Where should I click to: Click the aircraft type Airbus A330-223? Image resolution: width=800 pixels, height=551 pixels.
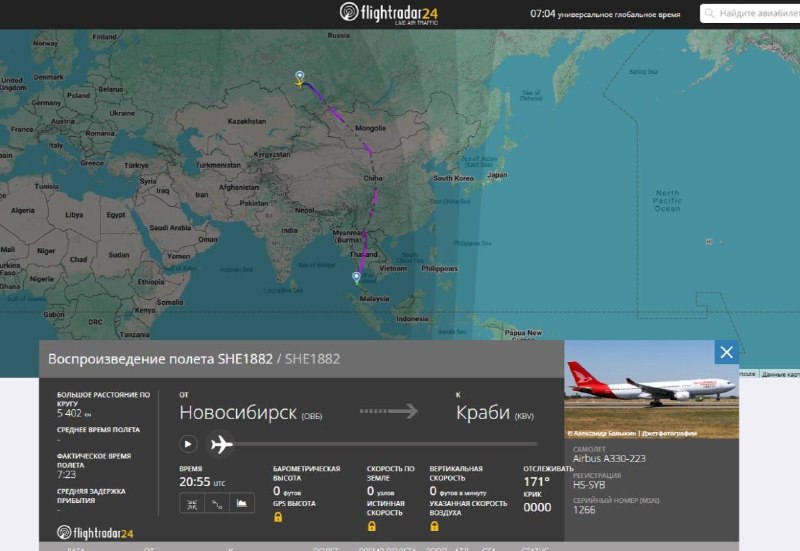pyautogui.click(x=609, y=458)
